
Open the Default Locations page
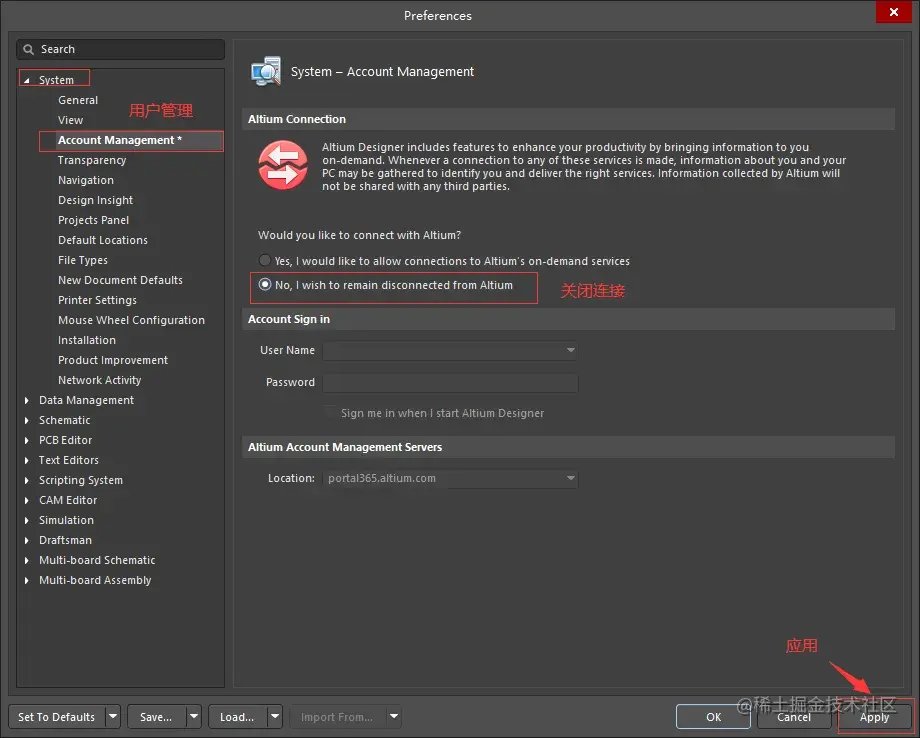(x=103, y=240)
